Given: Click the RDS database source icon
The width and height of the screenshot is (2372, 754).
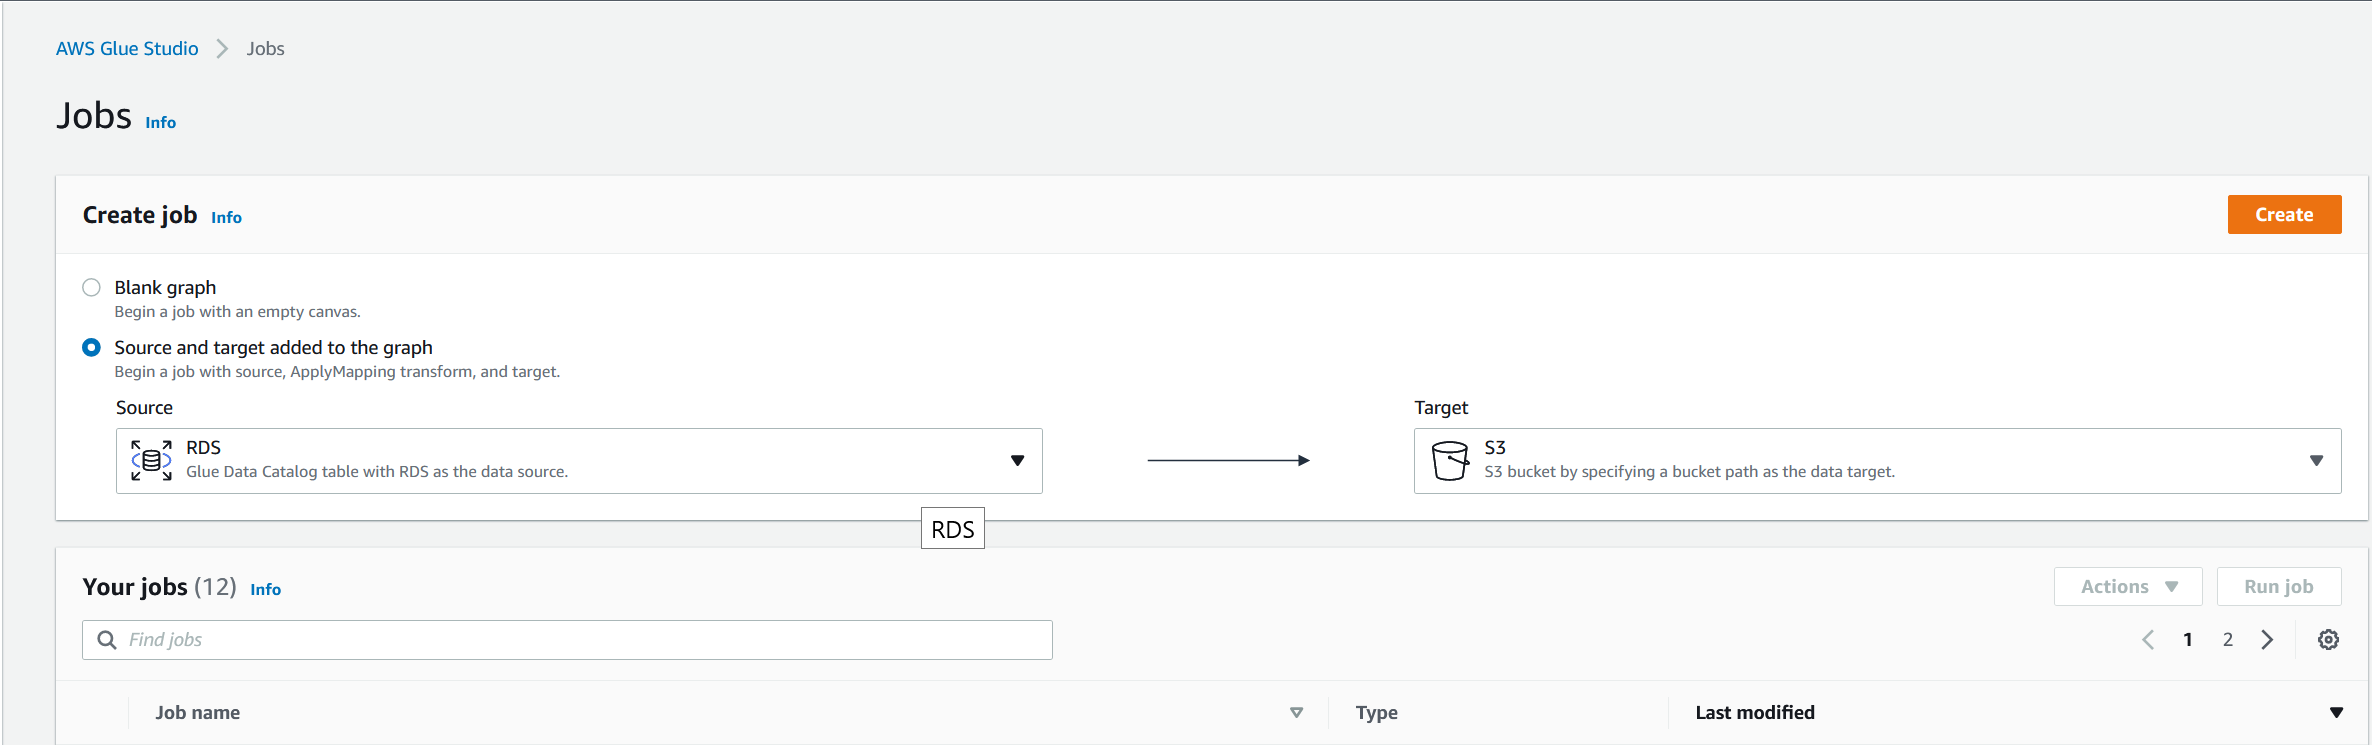Looking at the screenshot, I should pyautogui.click(x=151, y=460).
